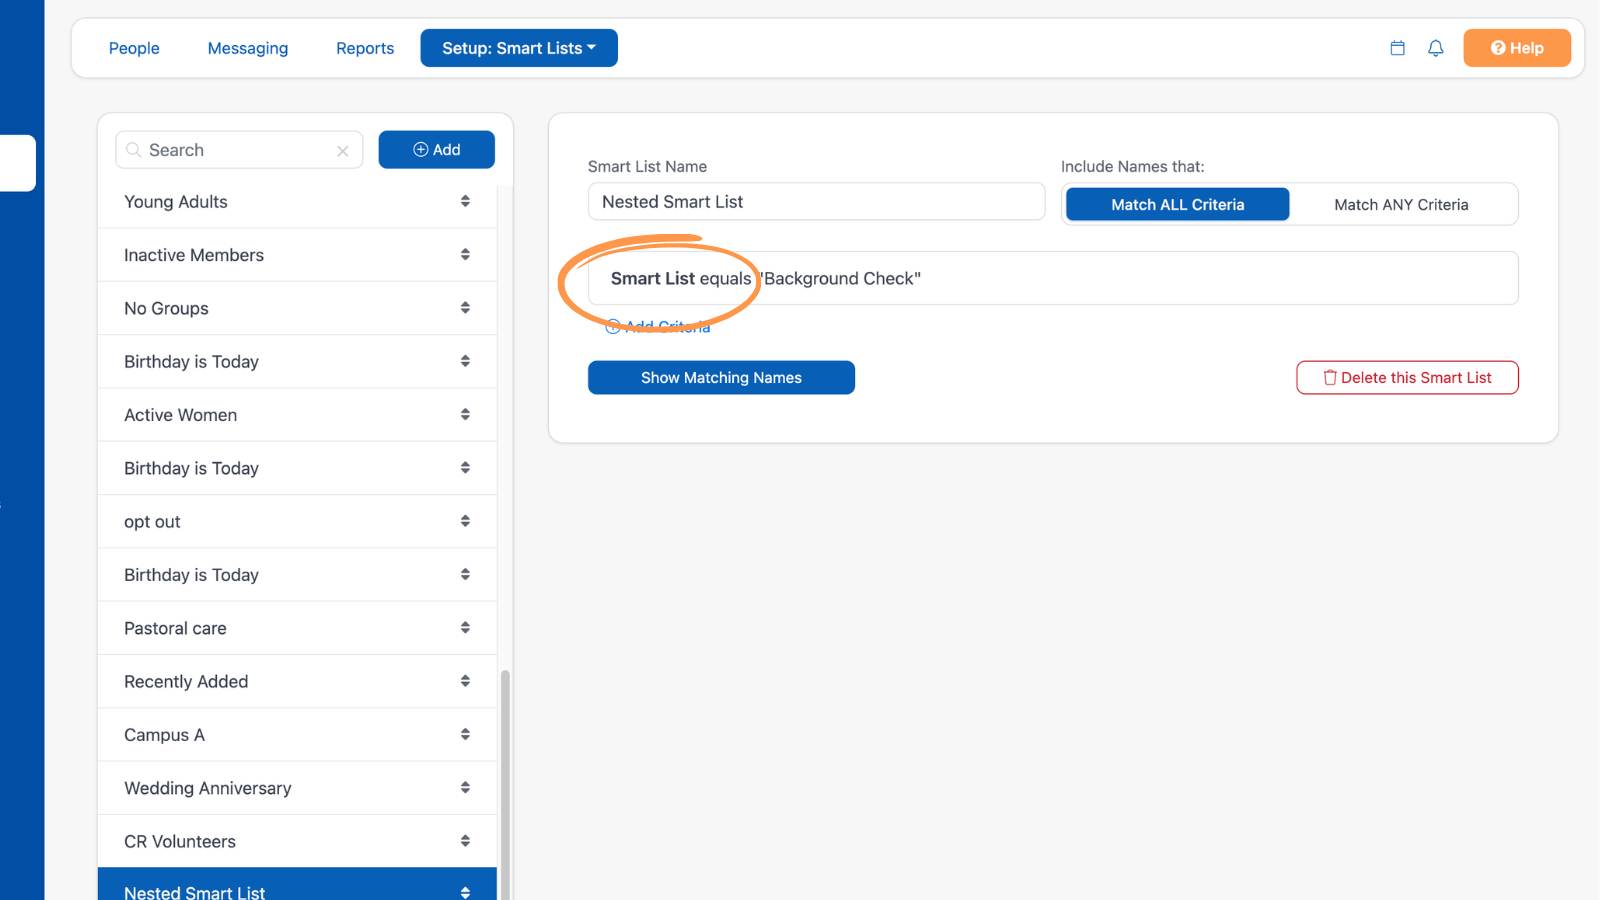Click the reorder handle on CR Volunteers row
Image resolution: width=1600 pixels, height=900 pixels.
[465, 841]
